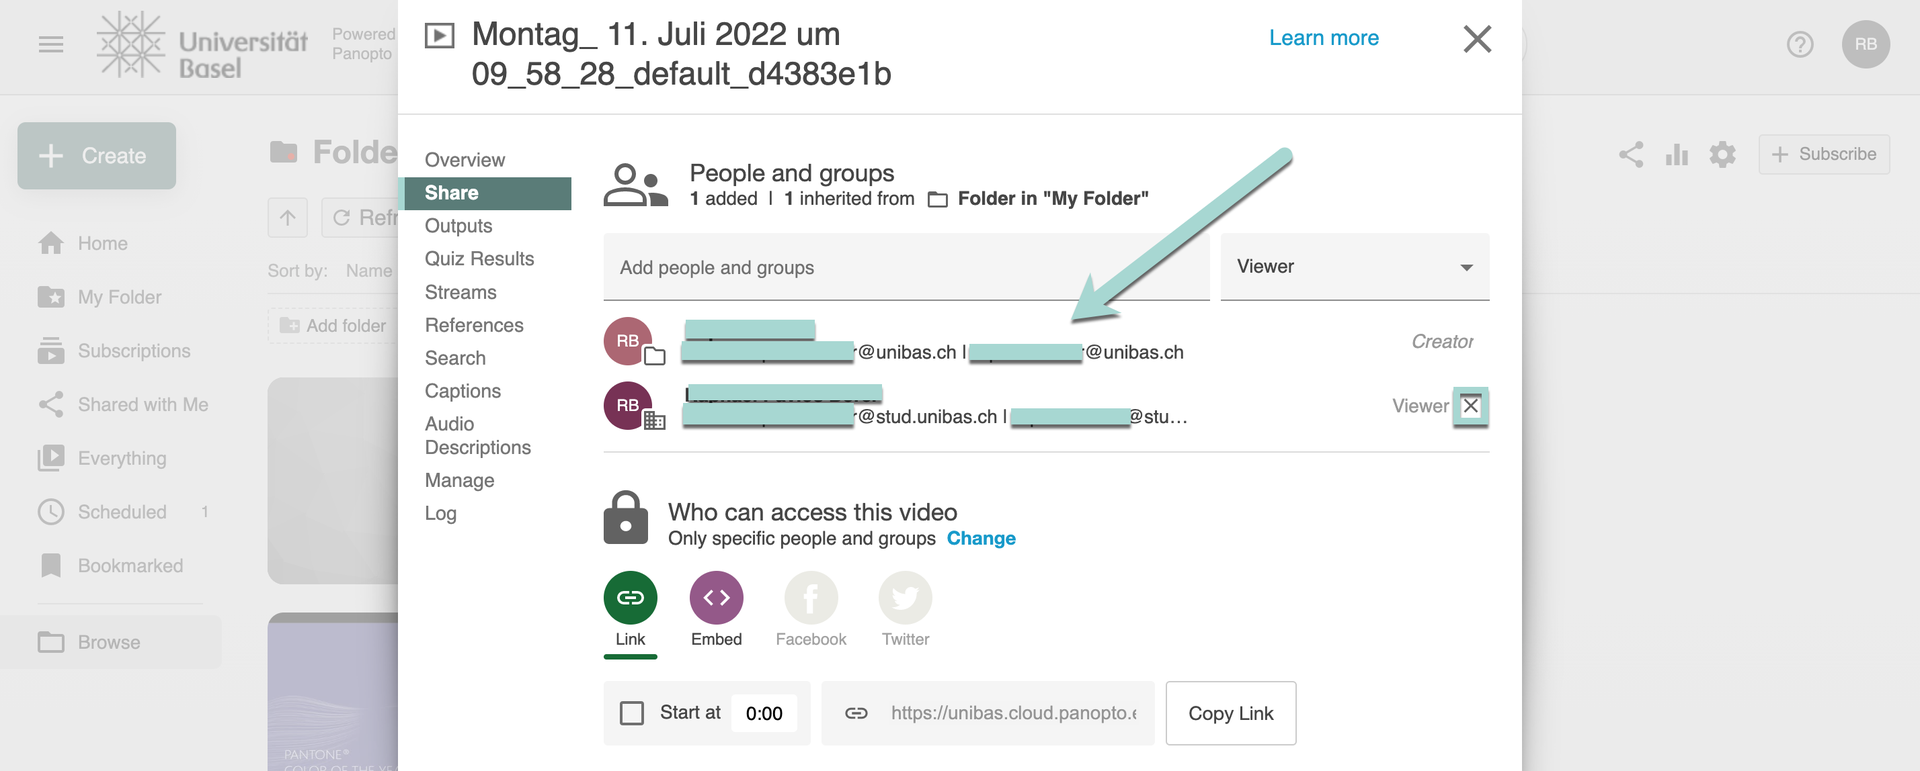
Task: Click the Facebook share icon
Action: pos(810,598)
